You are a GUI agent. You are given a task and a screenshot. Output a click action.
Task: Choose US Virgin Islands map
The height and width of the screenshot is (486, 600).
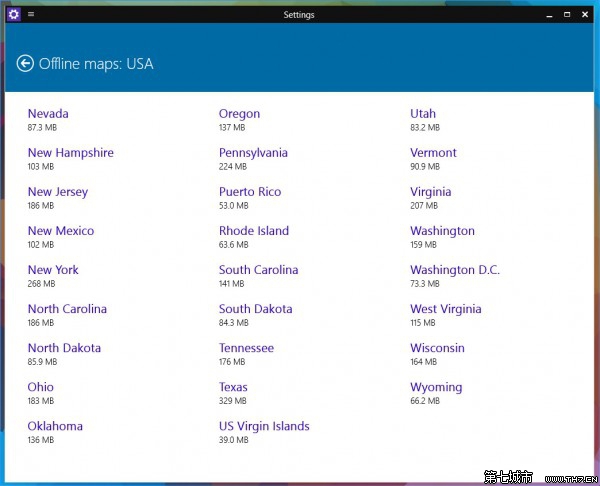[264, 426]
